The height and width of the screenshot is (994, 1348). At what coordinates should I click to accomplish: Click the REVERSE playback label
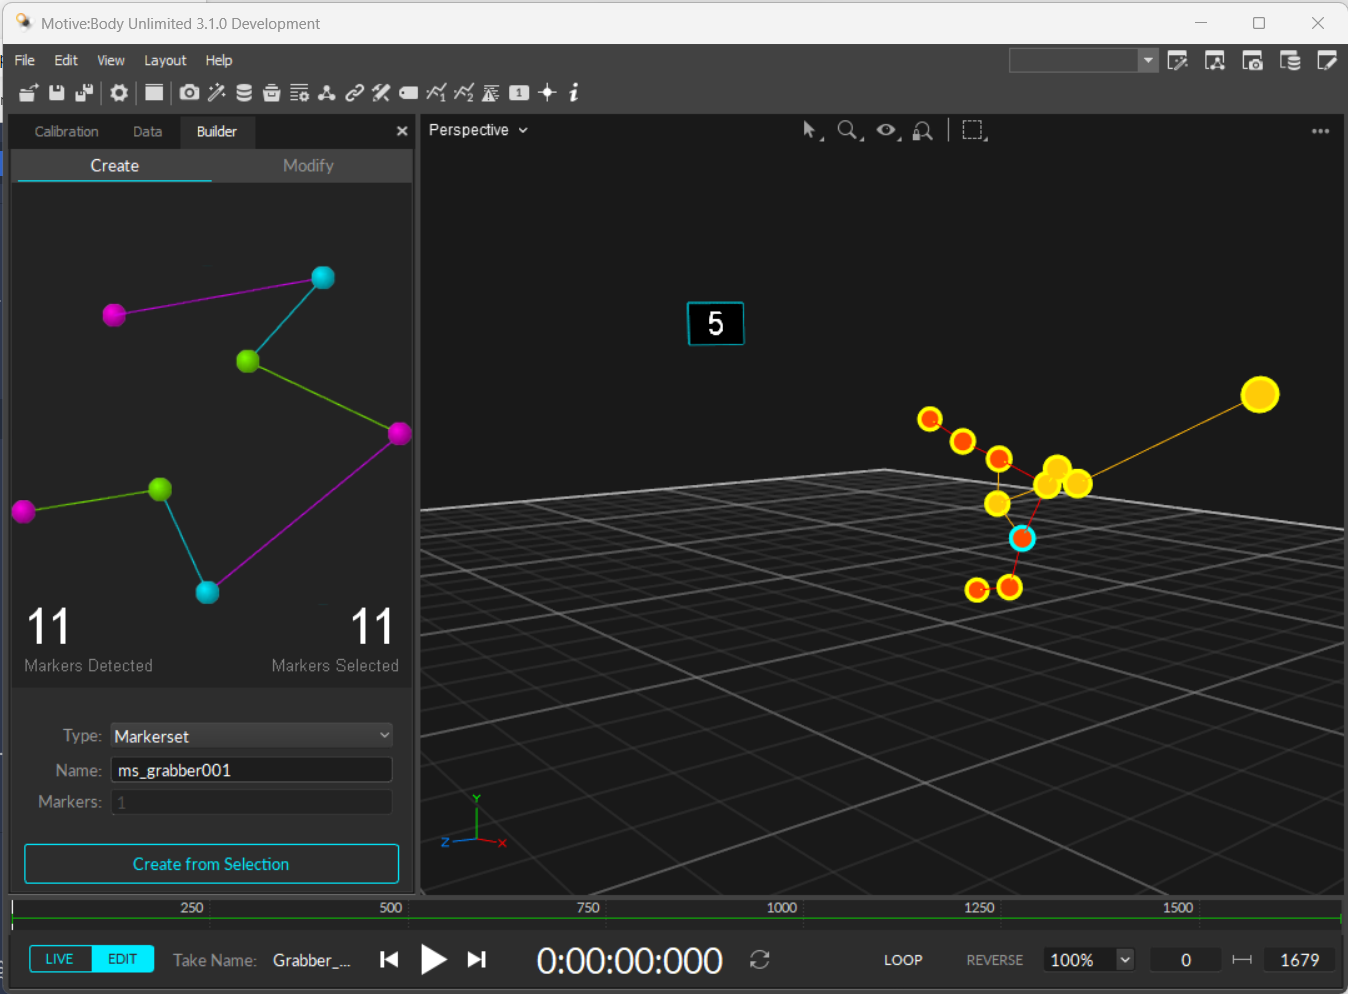(x=994, y=959)
